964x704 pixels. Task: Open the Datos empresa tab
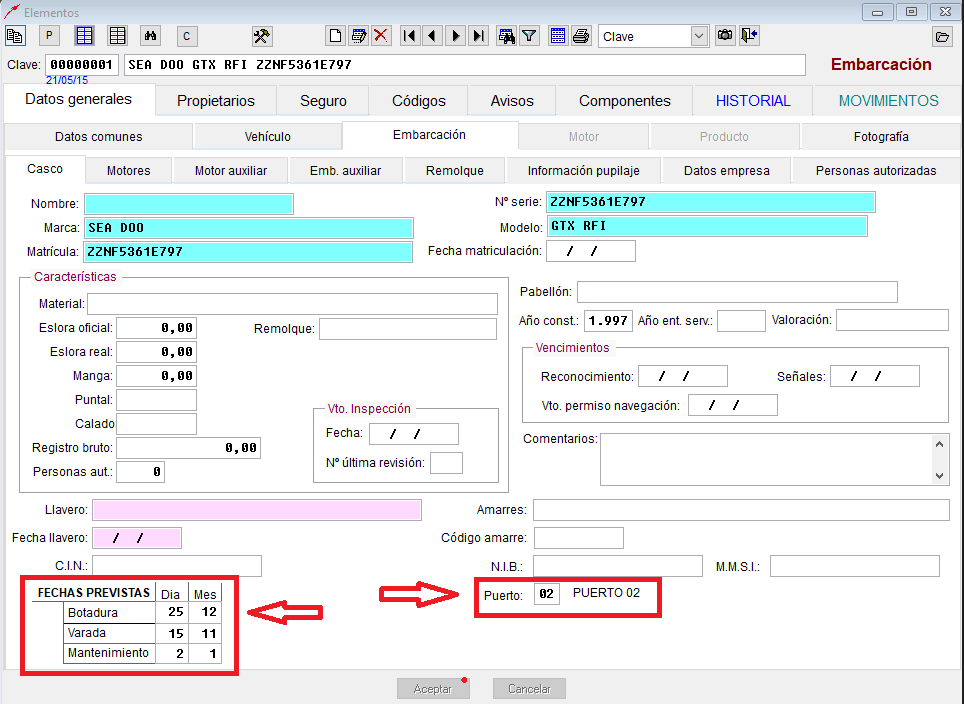click(x=727, y=170)
